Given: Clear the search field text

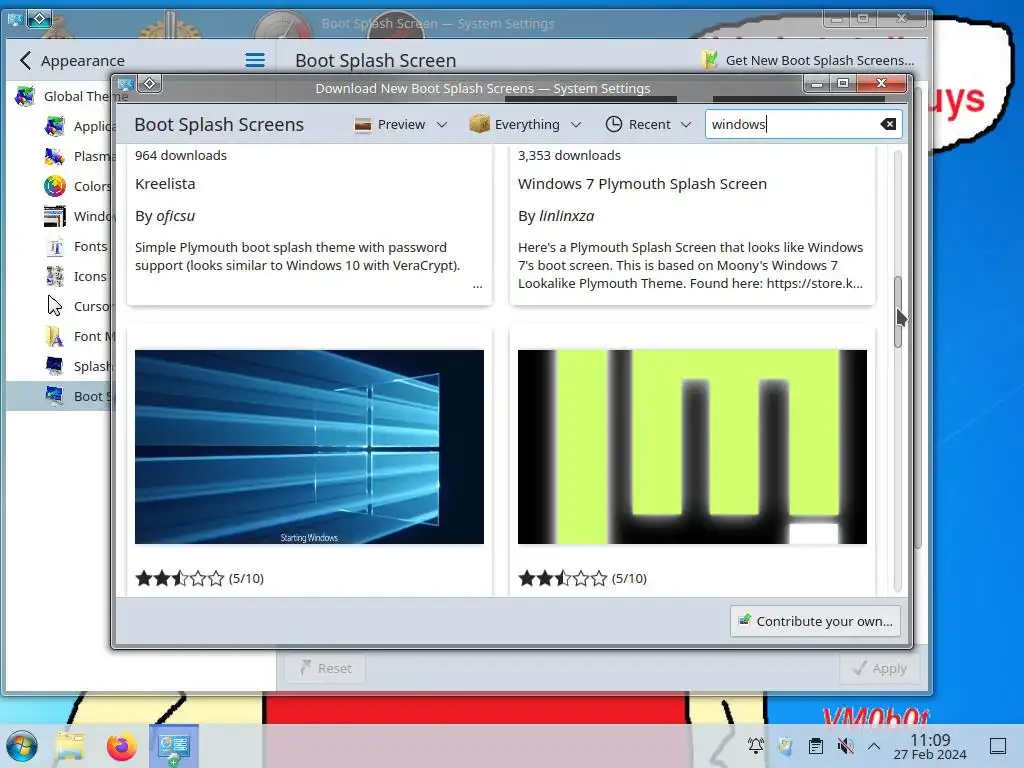Looking at the screenshot, I should tap(888, 124).
